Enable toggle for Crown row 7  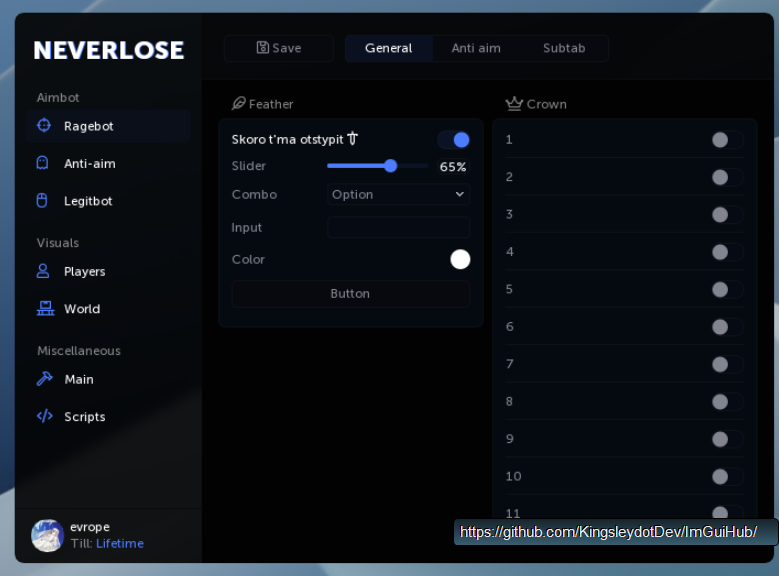(x=727, y=364)
